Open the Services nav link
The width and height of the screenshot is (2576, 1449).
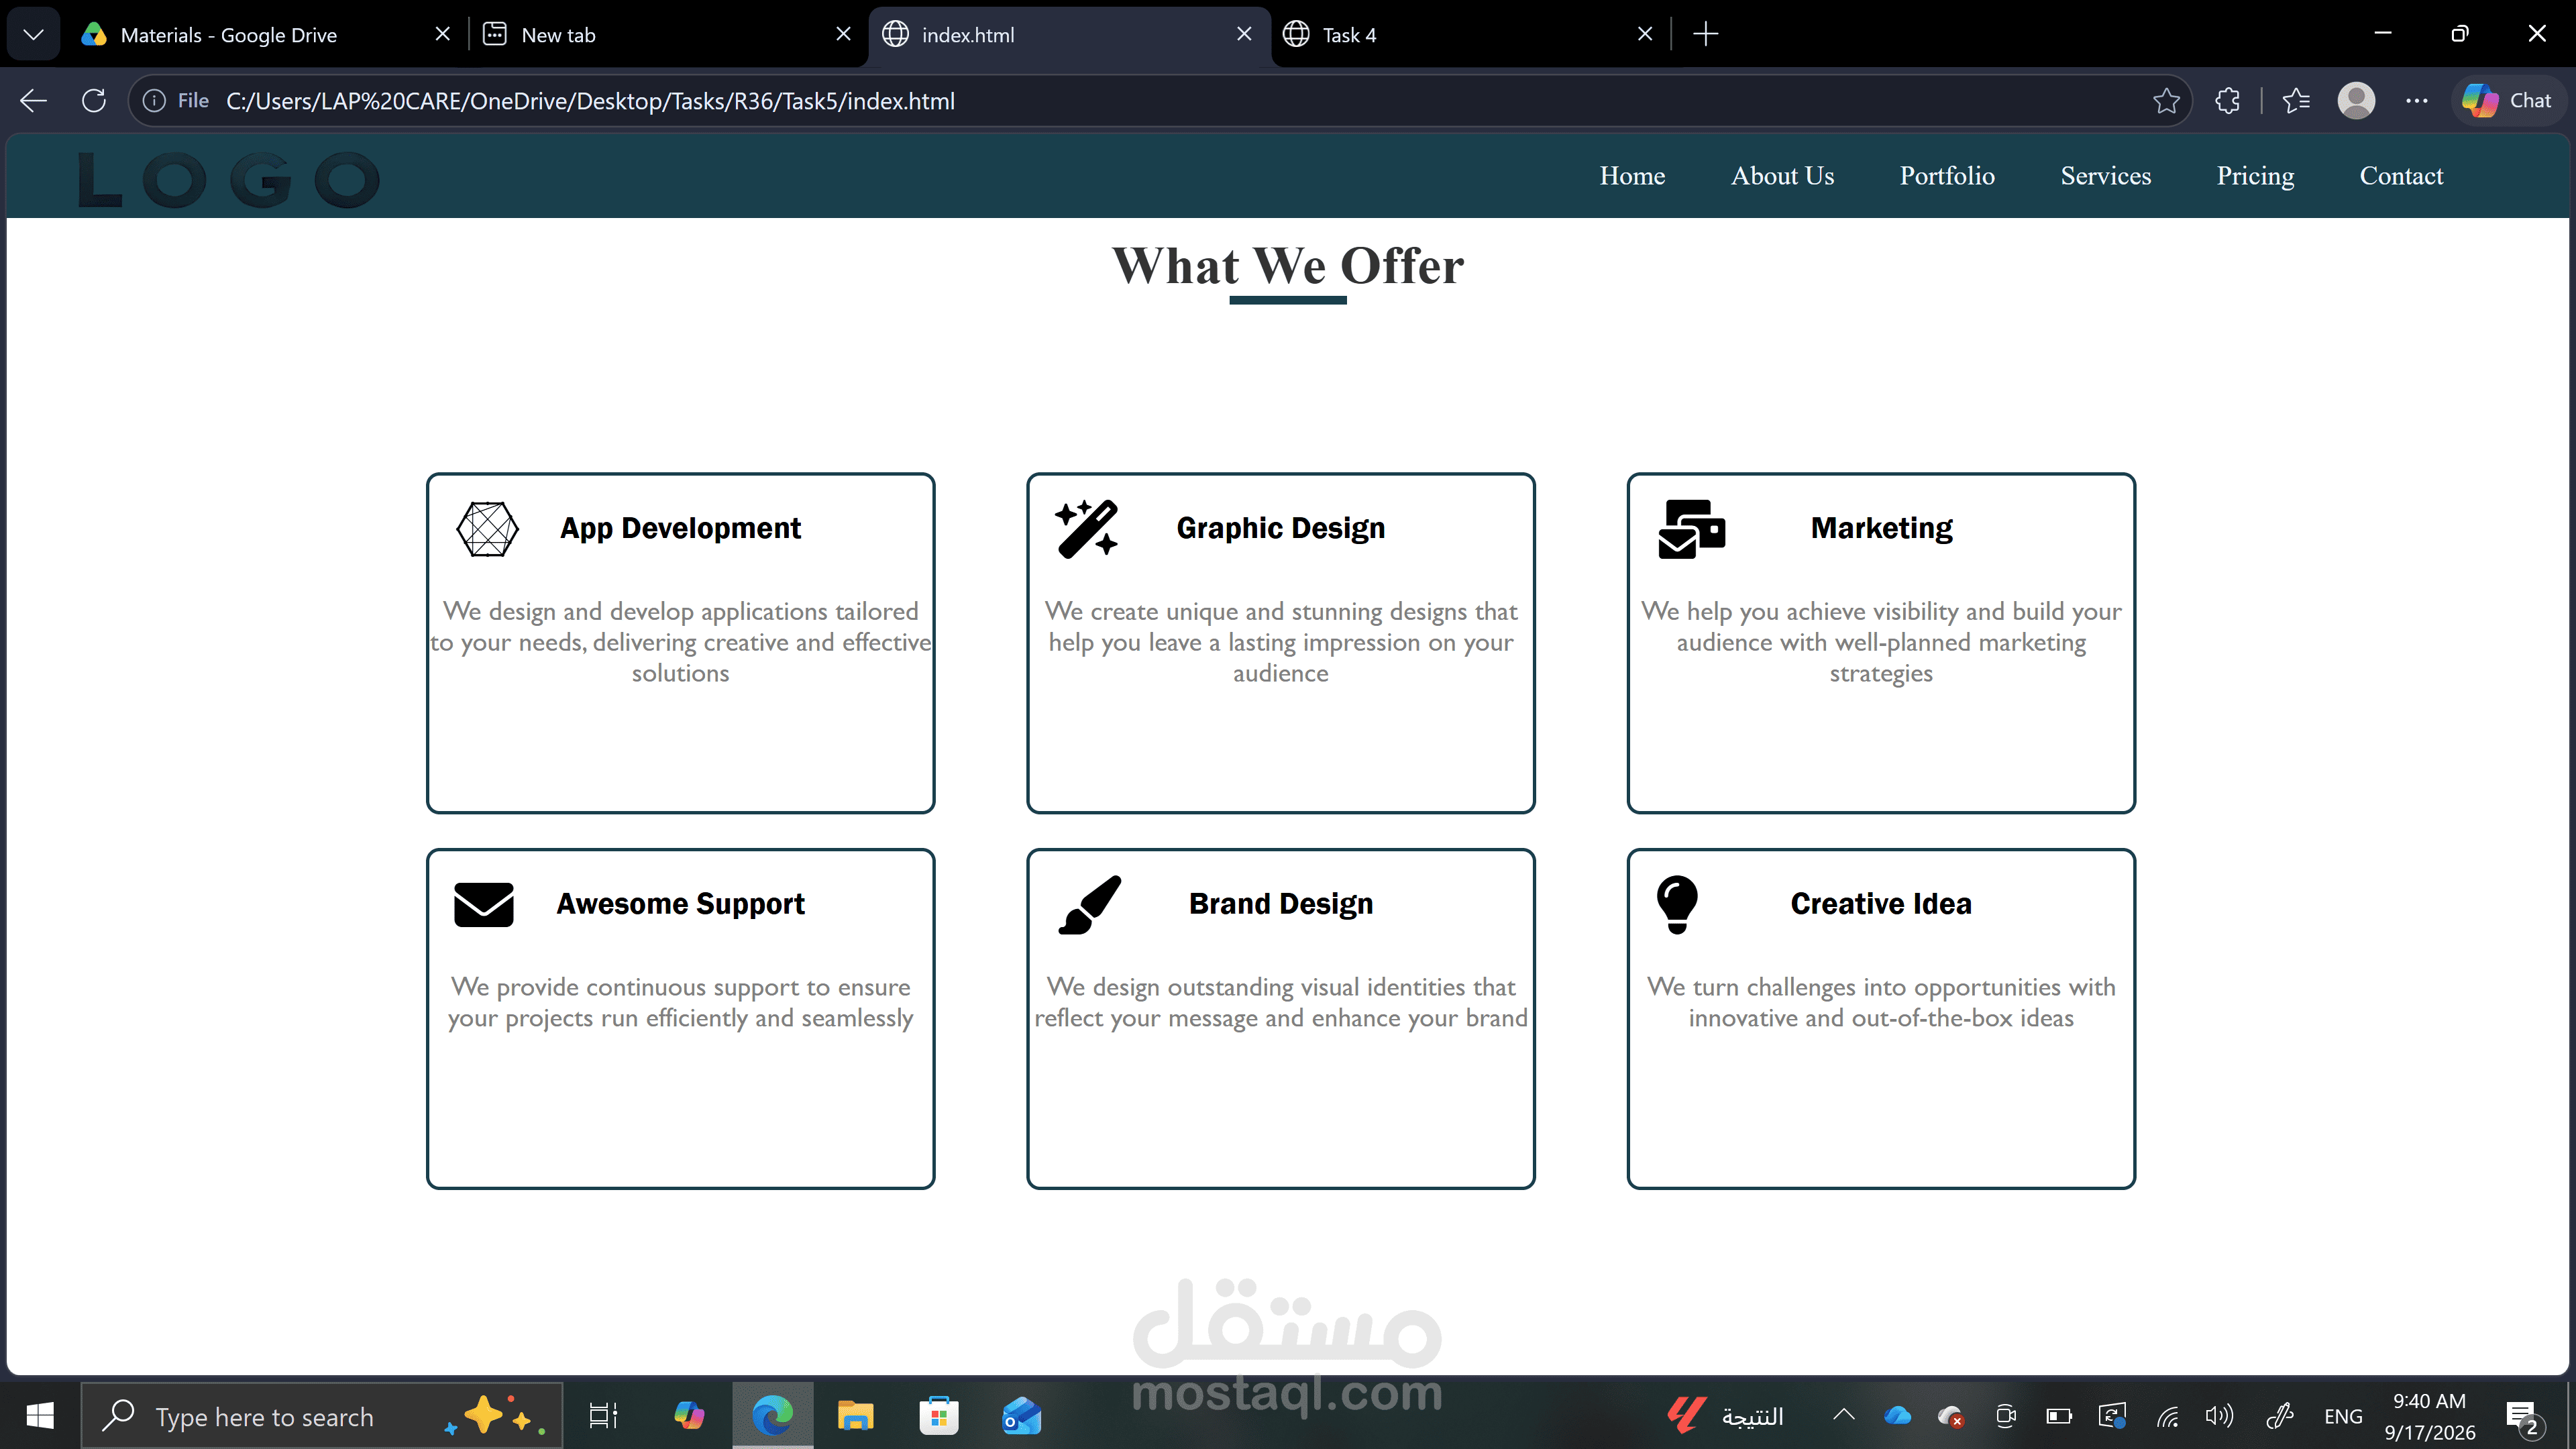[2105, 176]
